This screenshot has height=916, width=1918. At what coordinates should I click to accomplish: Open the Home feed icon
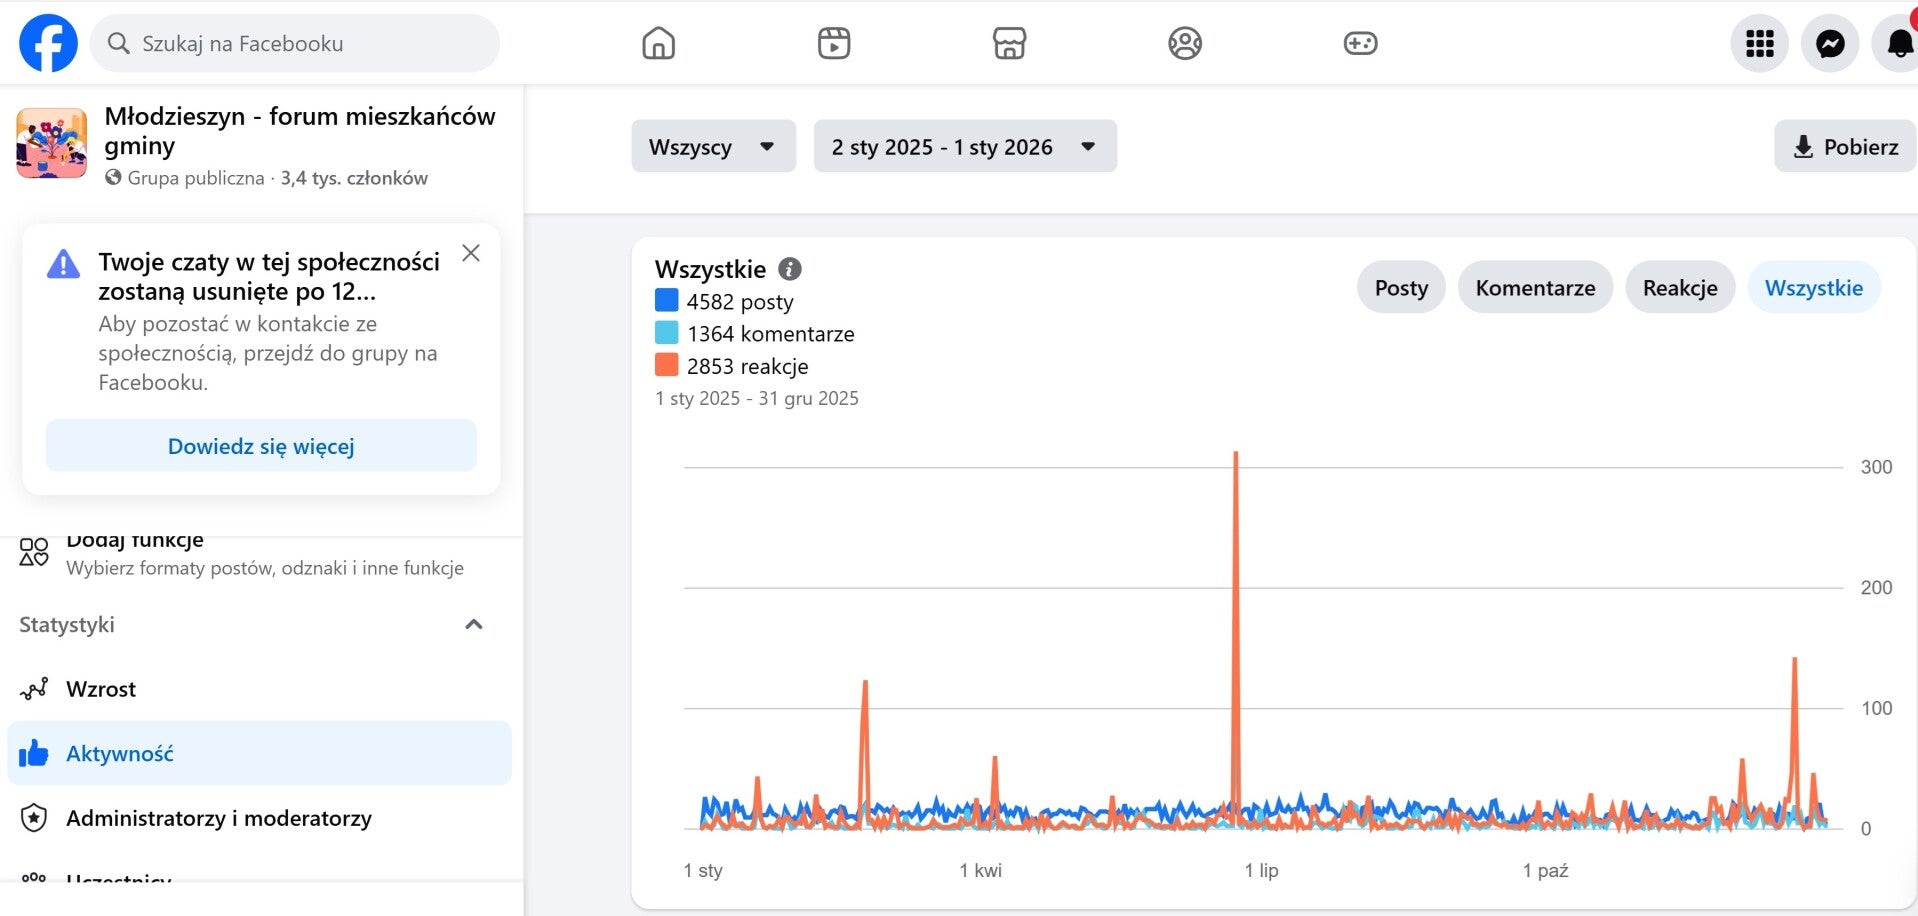(x=658, y=43)
